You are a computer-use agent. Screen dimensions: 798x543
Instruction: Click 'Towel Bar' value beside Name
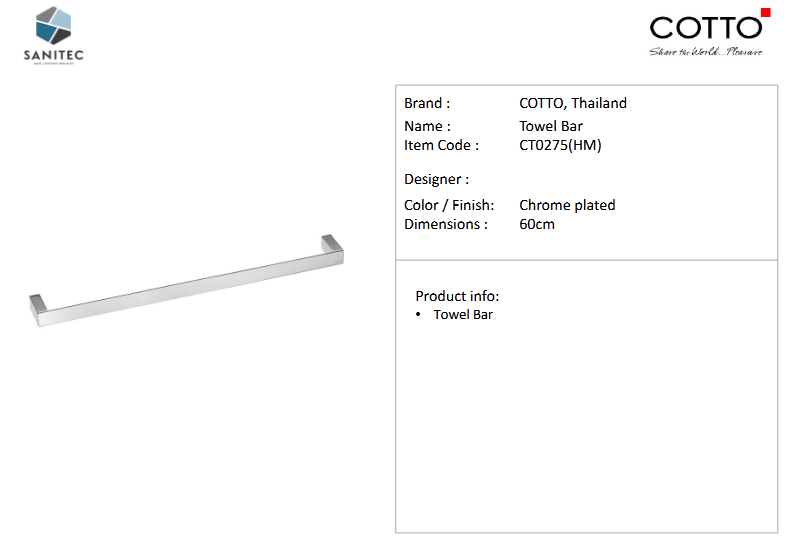click(x=551, y=126)
